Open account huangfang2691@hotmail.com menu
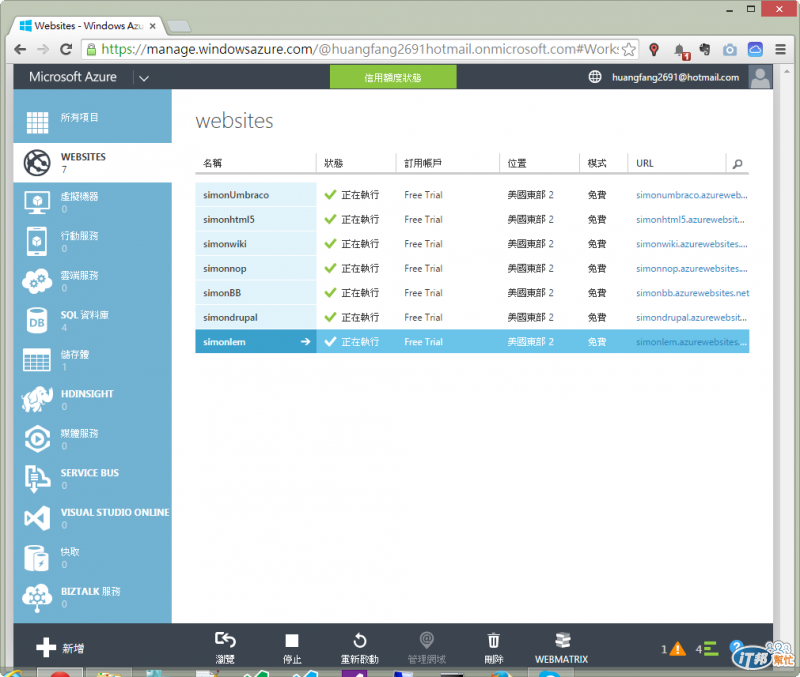The image size is (800, 677). (x=675, y=77)
